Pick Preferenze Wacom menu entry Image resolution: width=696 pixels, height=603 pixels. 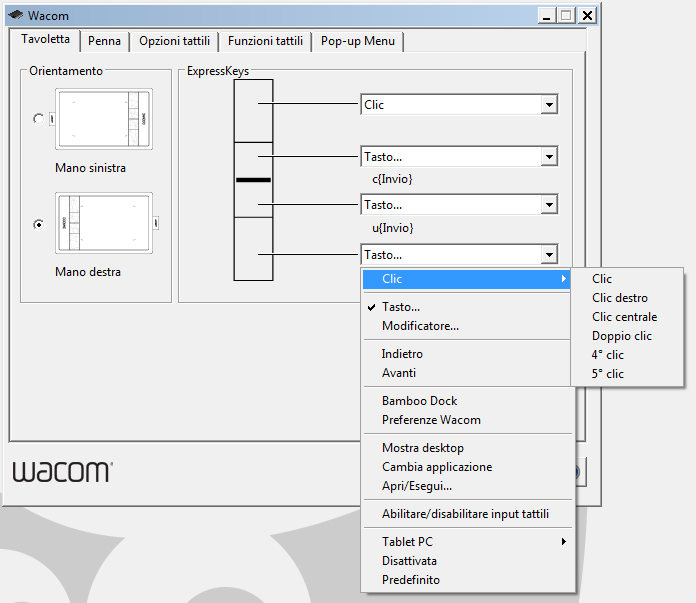(468, 420)
